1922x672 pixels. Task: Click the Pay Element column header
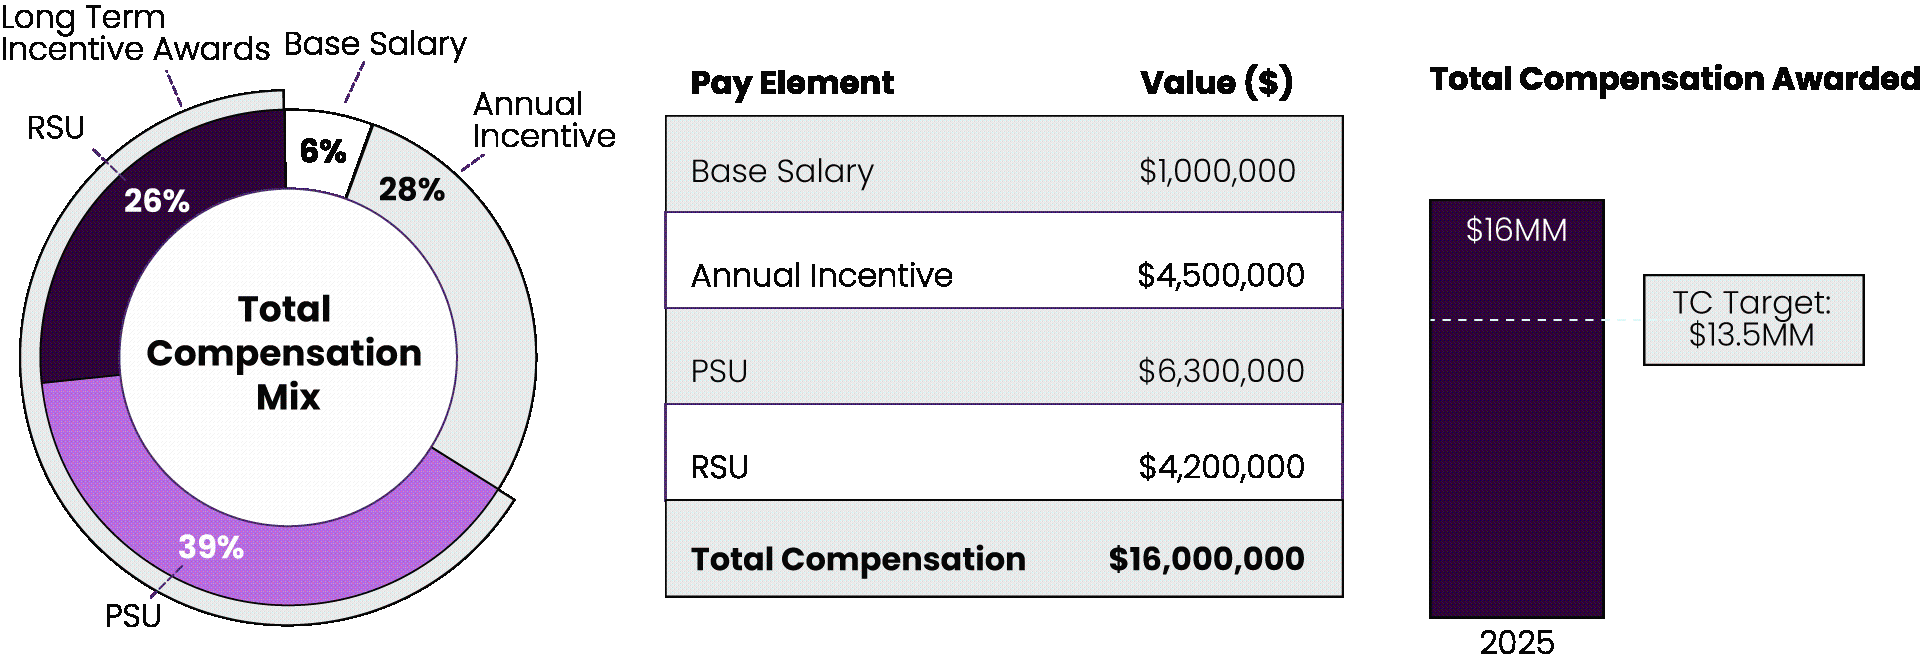tap(792, 83)
